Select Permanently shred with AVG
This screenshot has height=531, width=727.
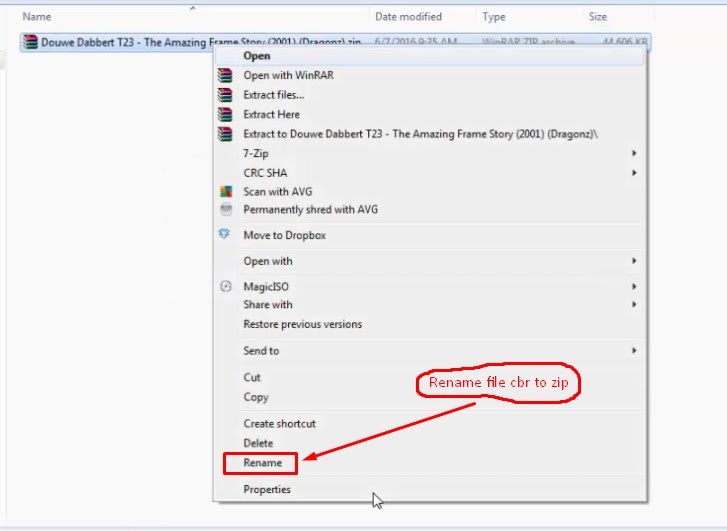click(430, 210)
